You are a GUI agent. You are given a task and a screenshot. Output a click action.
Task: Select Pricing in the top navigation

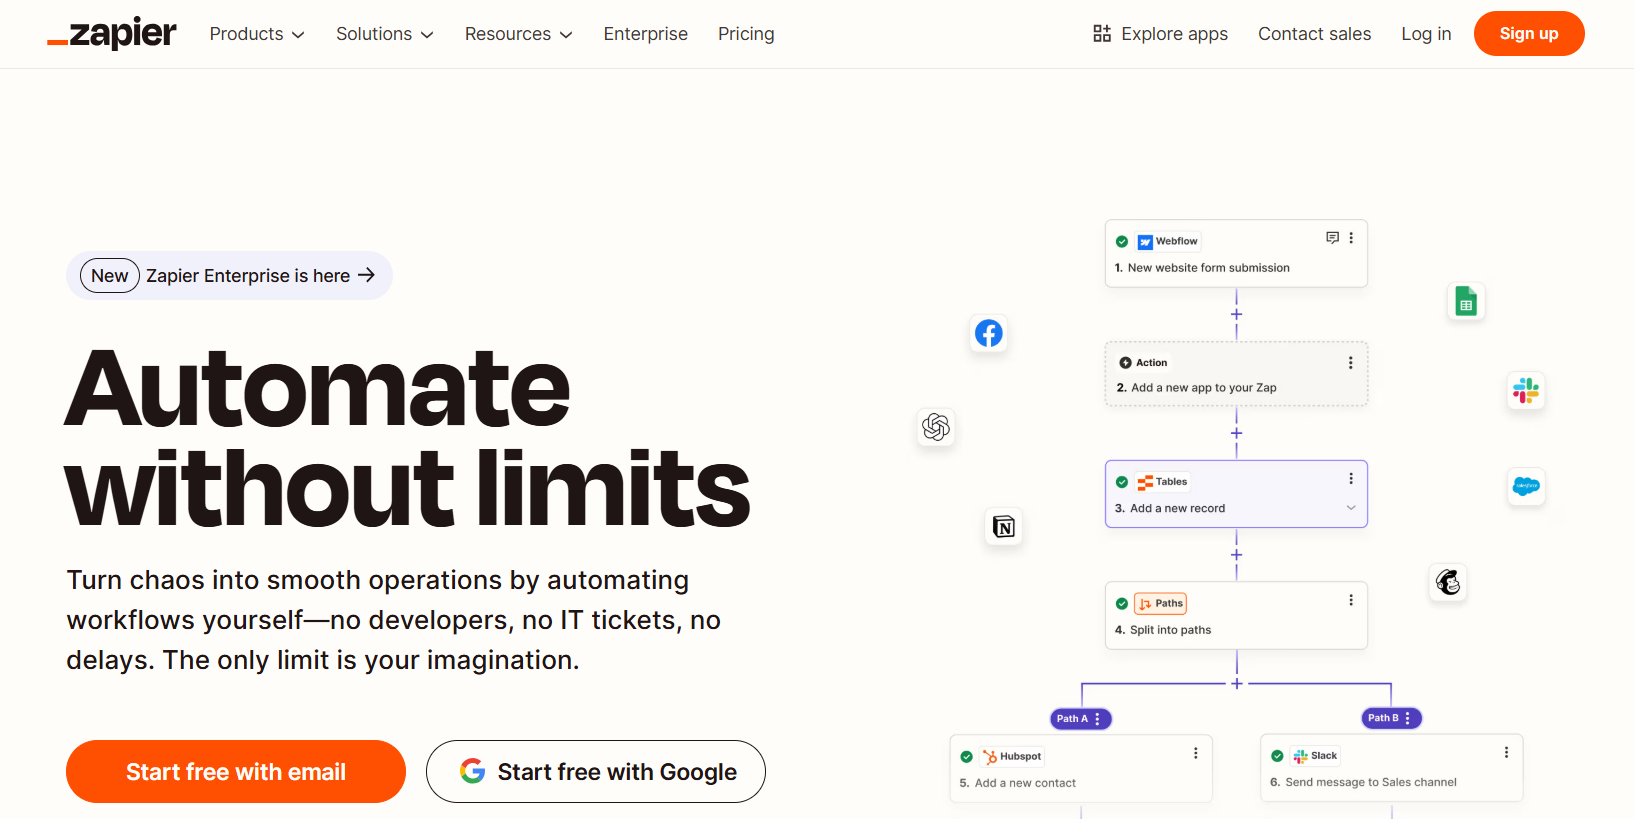[x=746, y=33]
